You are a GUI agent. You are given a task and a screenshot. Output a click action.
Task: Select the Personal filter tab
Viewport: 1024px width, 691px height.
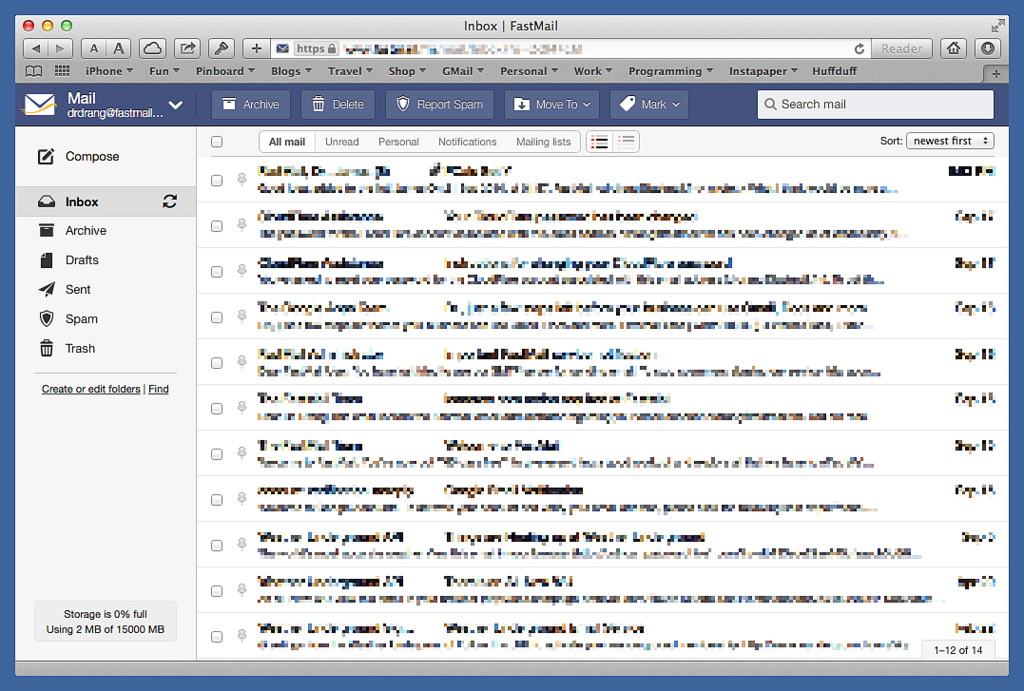[x=398, y=142]
